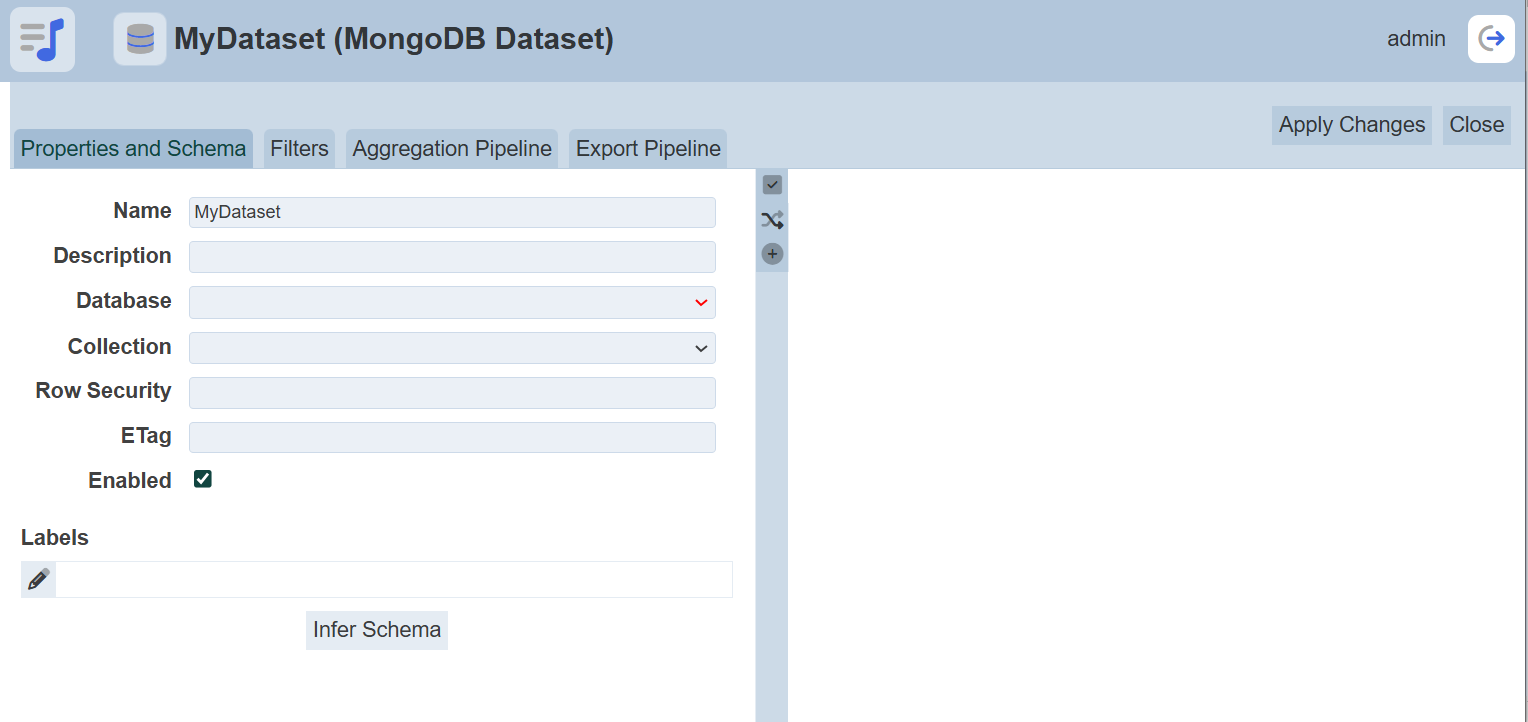Click the shuffle icon on side toolbar
1528x722 pixels.
[771, 219]
